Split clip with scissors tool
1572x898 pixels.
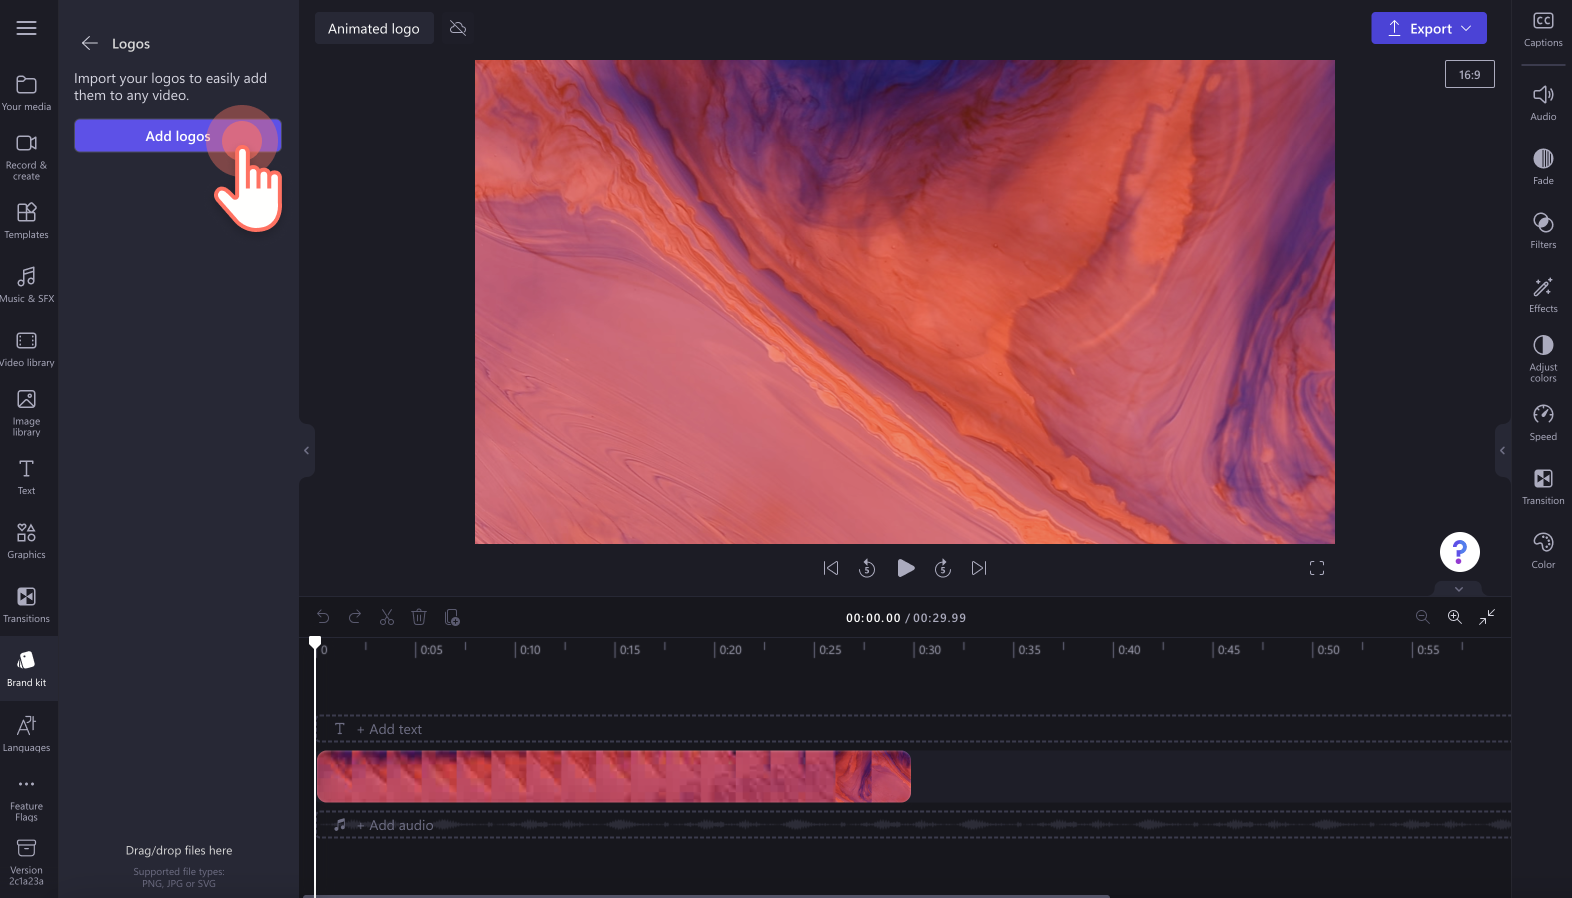coord(387,617)
